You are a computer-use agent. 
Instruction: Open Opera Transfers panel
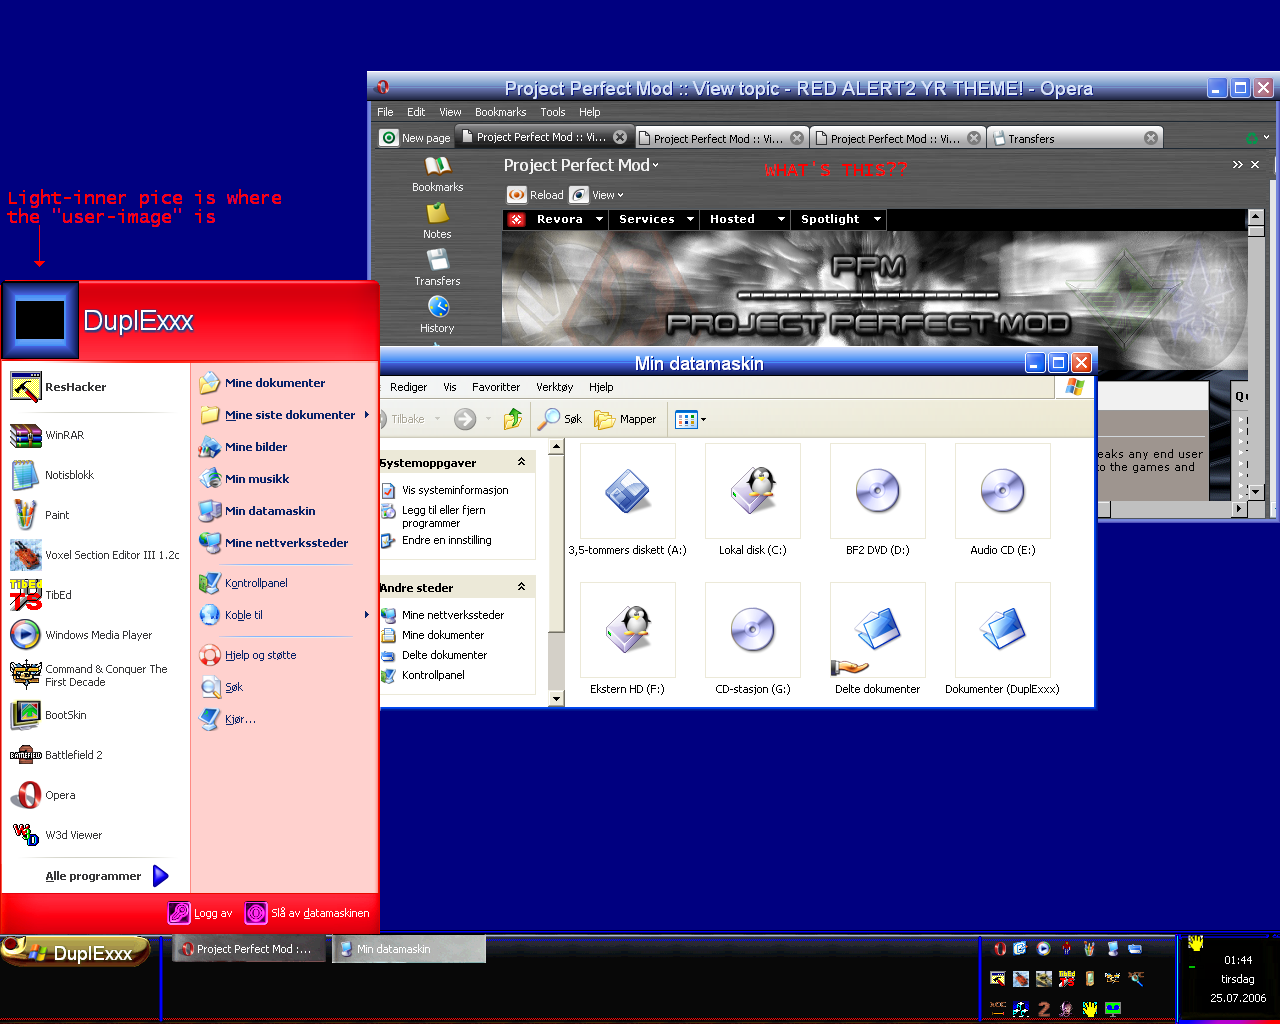pos(438,268)
